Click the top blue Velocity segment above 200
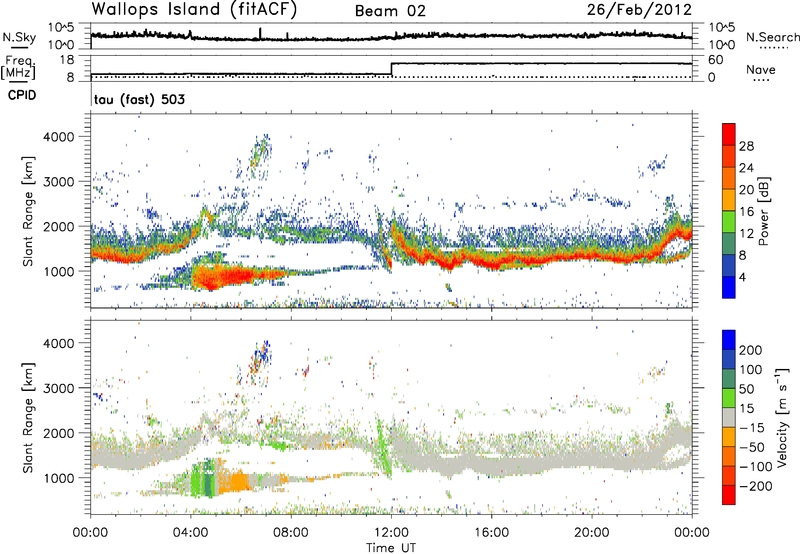 click(x=729, y=340)
